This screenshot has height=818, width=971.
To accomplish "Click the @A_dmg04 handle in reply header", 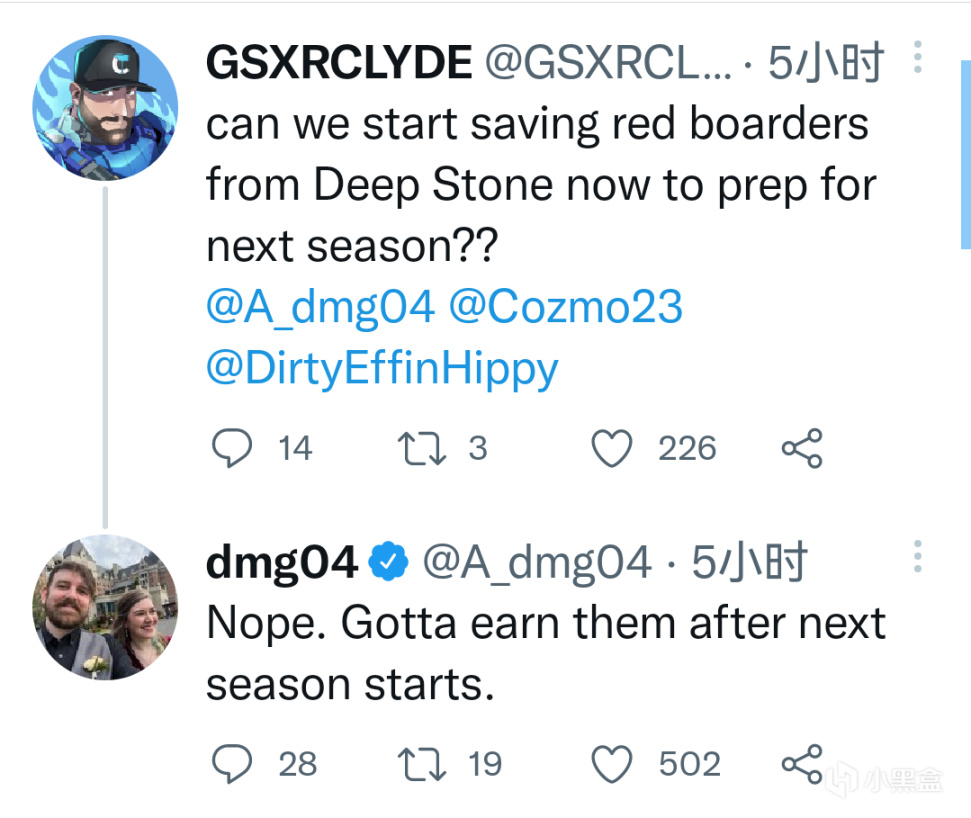I will tap(537, 563).
